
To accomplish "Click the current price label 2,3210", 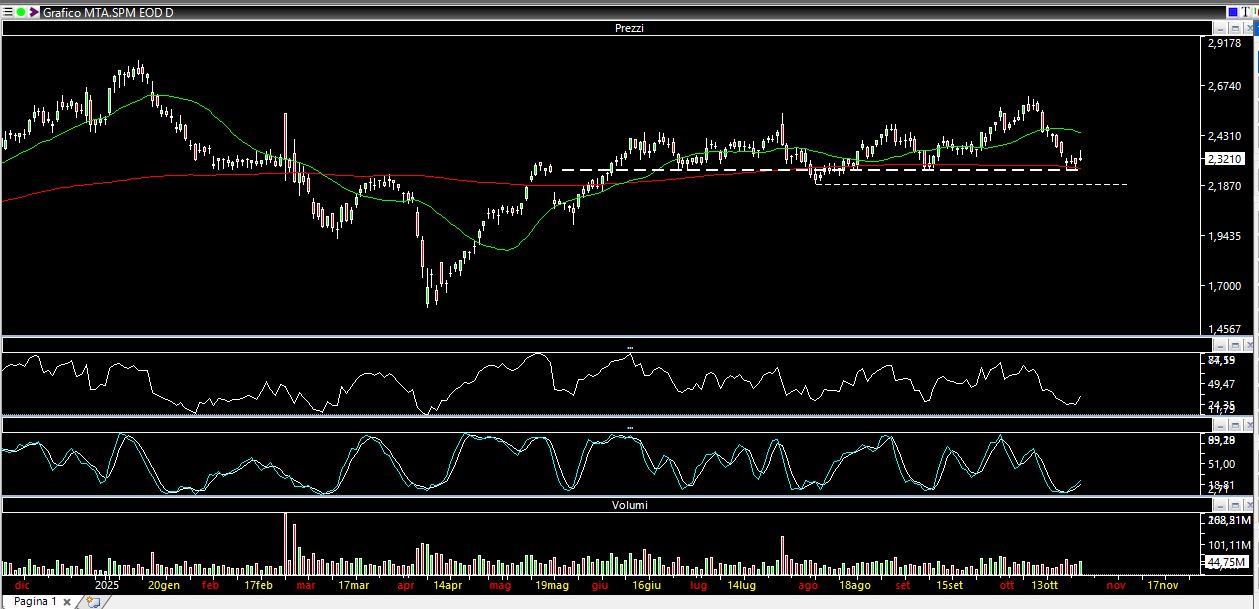I will (1224, 159).
